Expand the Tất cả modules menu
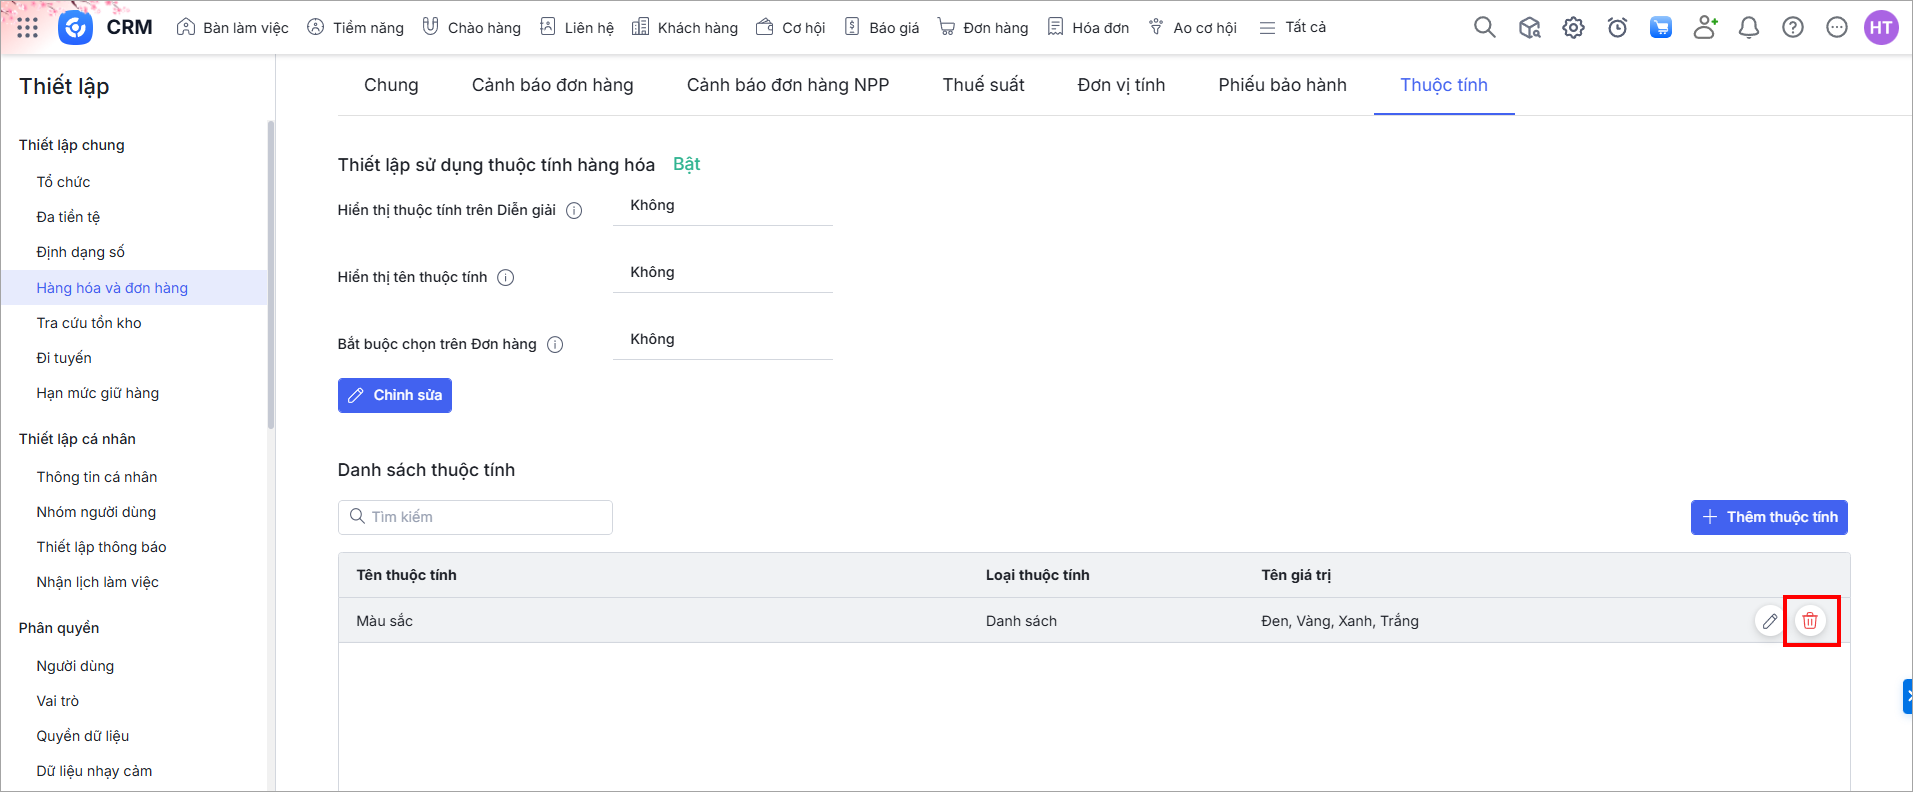The height and width of the screenshot is (792, 1913). 1292,28
